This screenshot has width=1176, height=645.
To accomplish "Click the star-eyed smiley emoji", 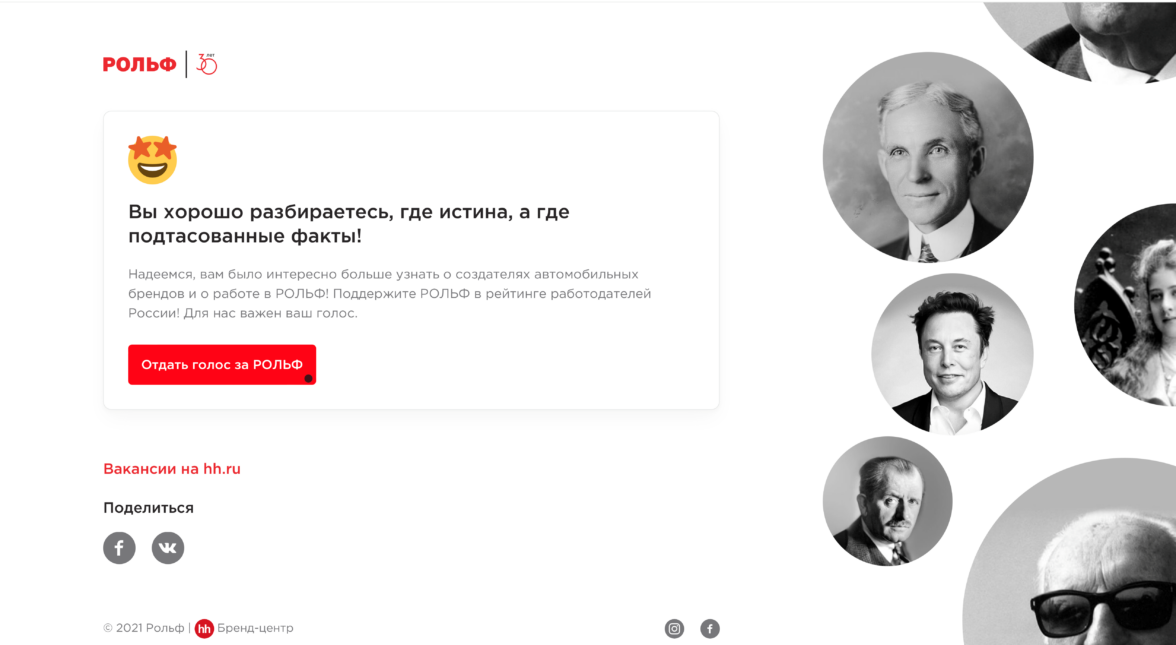I will click(x=152, y=160).
